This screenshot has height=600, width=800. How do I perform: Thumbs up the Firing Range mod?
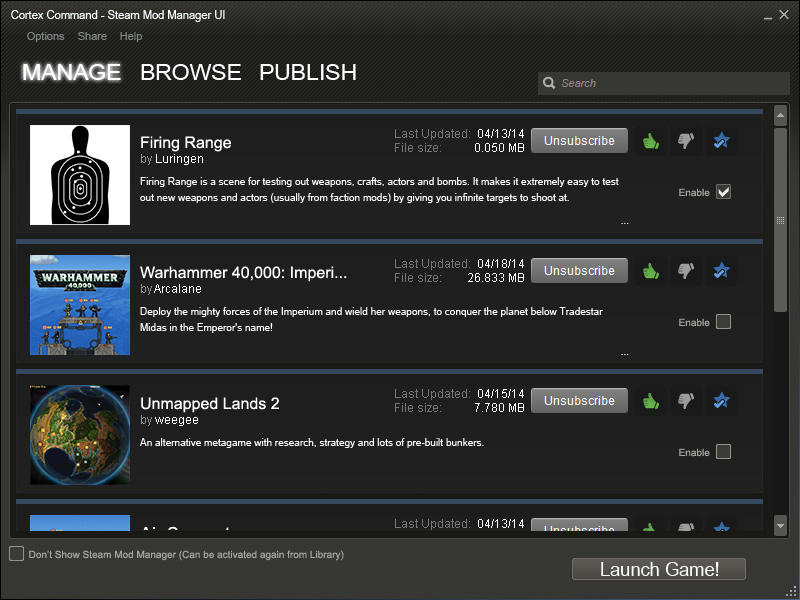click(x=651, y=141)
